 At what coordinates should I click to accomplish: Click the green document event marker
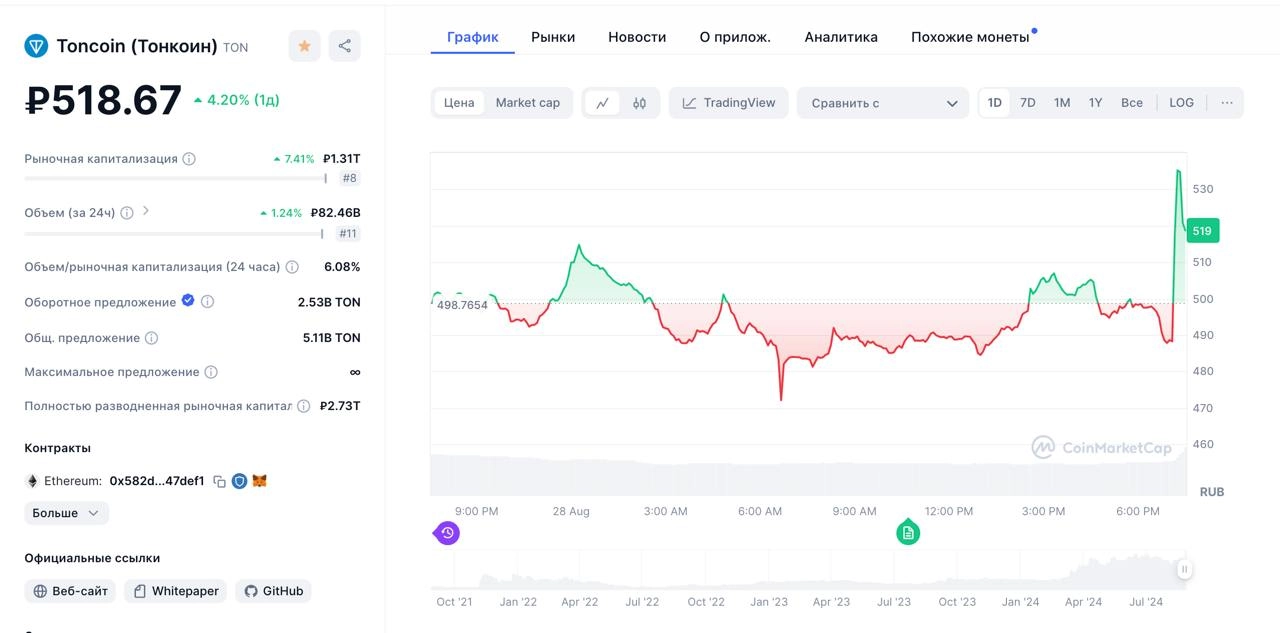(x=908, y=533)
